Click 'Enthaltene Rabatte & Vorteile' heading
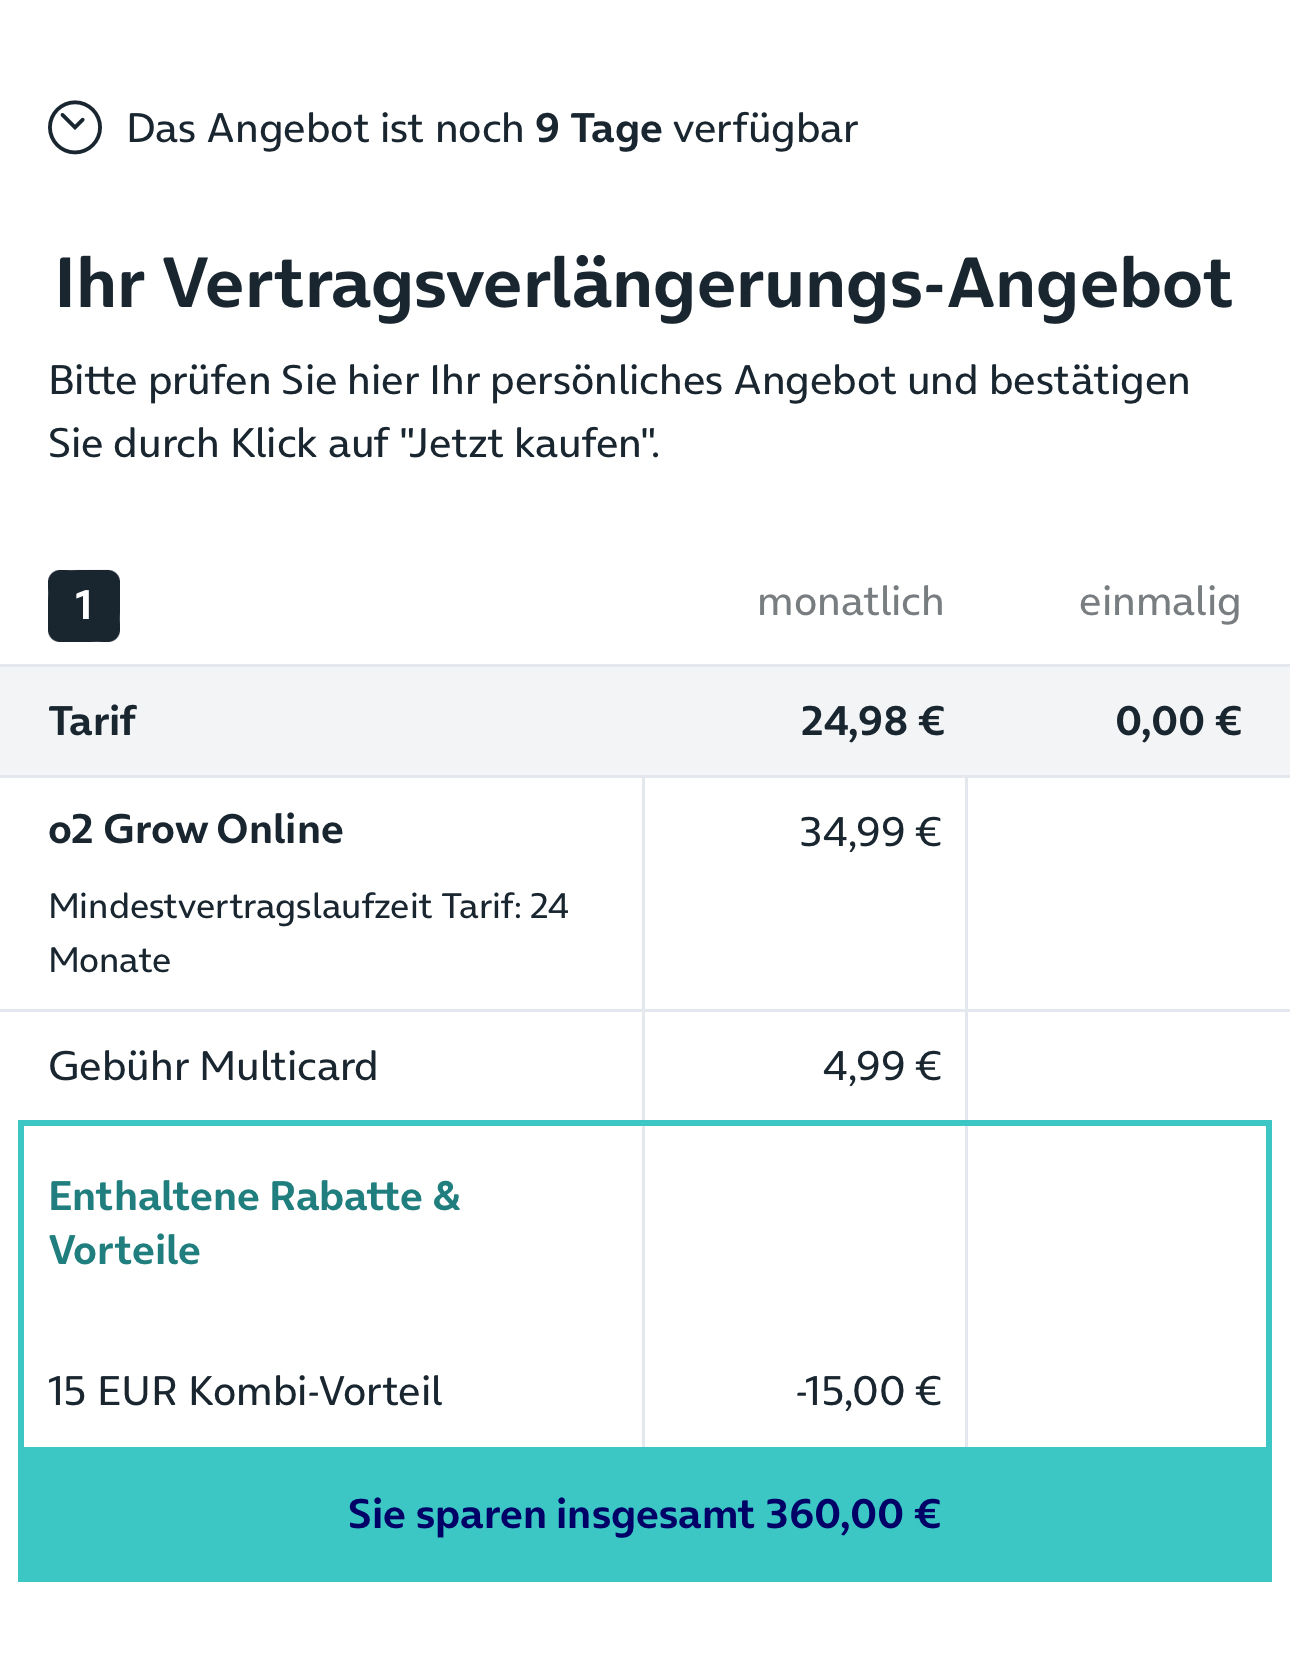 (x=255, y=1223)
